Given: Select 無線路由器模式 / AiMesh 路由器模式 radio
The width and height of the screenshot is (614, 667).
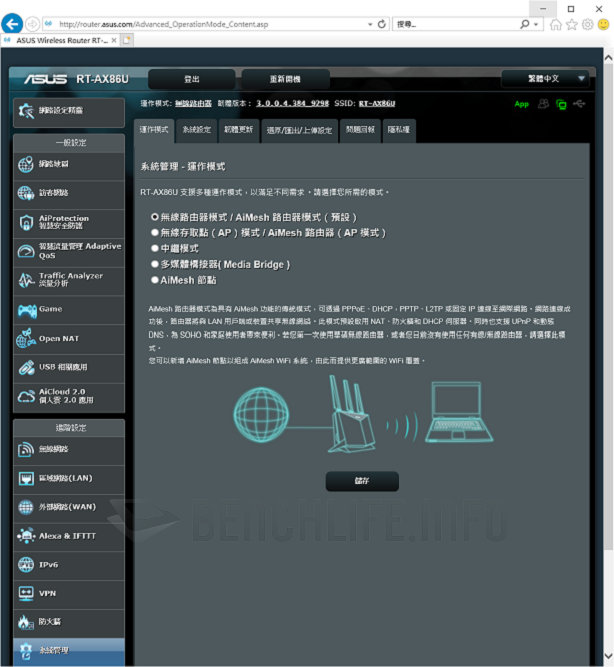Looking at the screenshot, I should click(155, 217).
